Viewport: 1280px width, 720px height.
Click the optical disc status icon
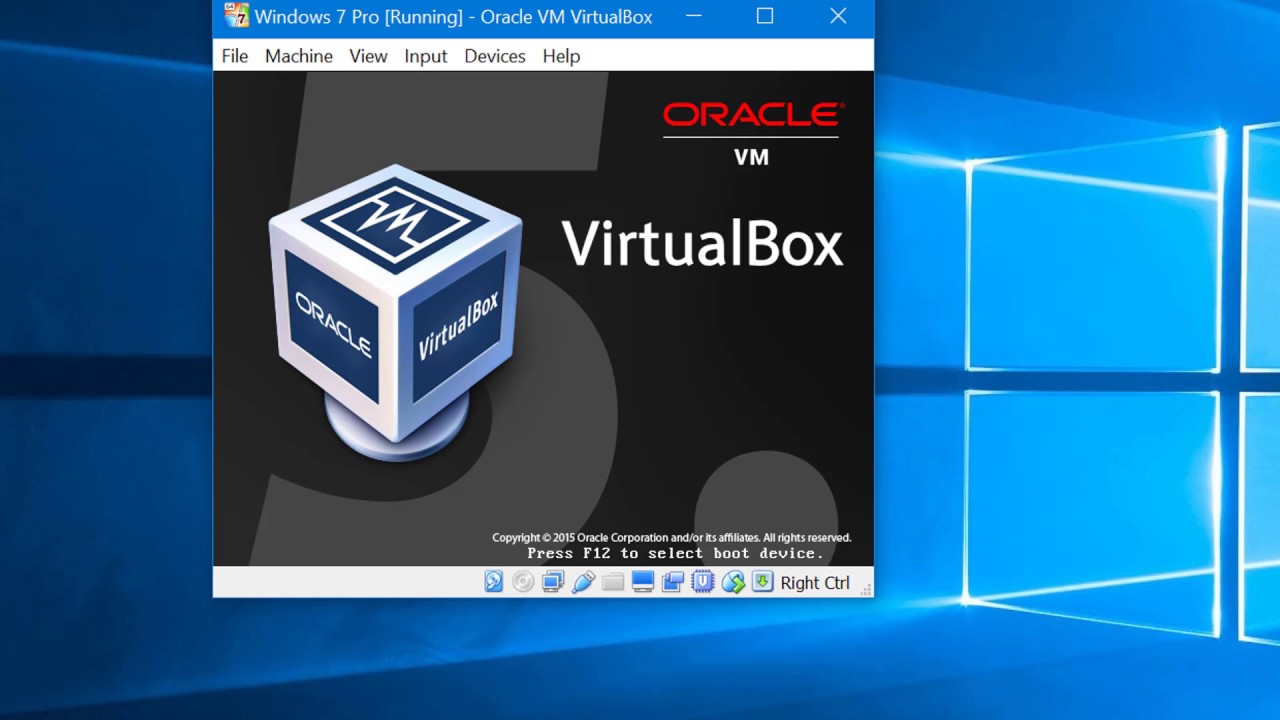(523, 582)
